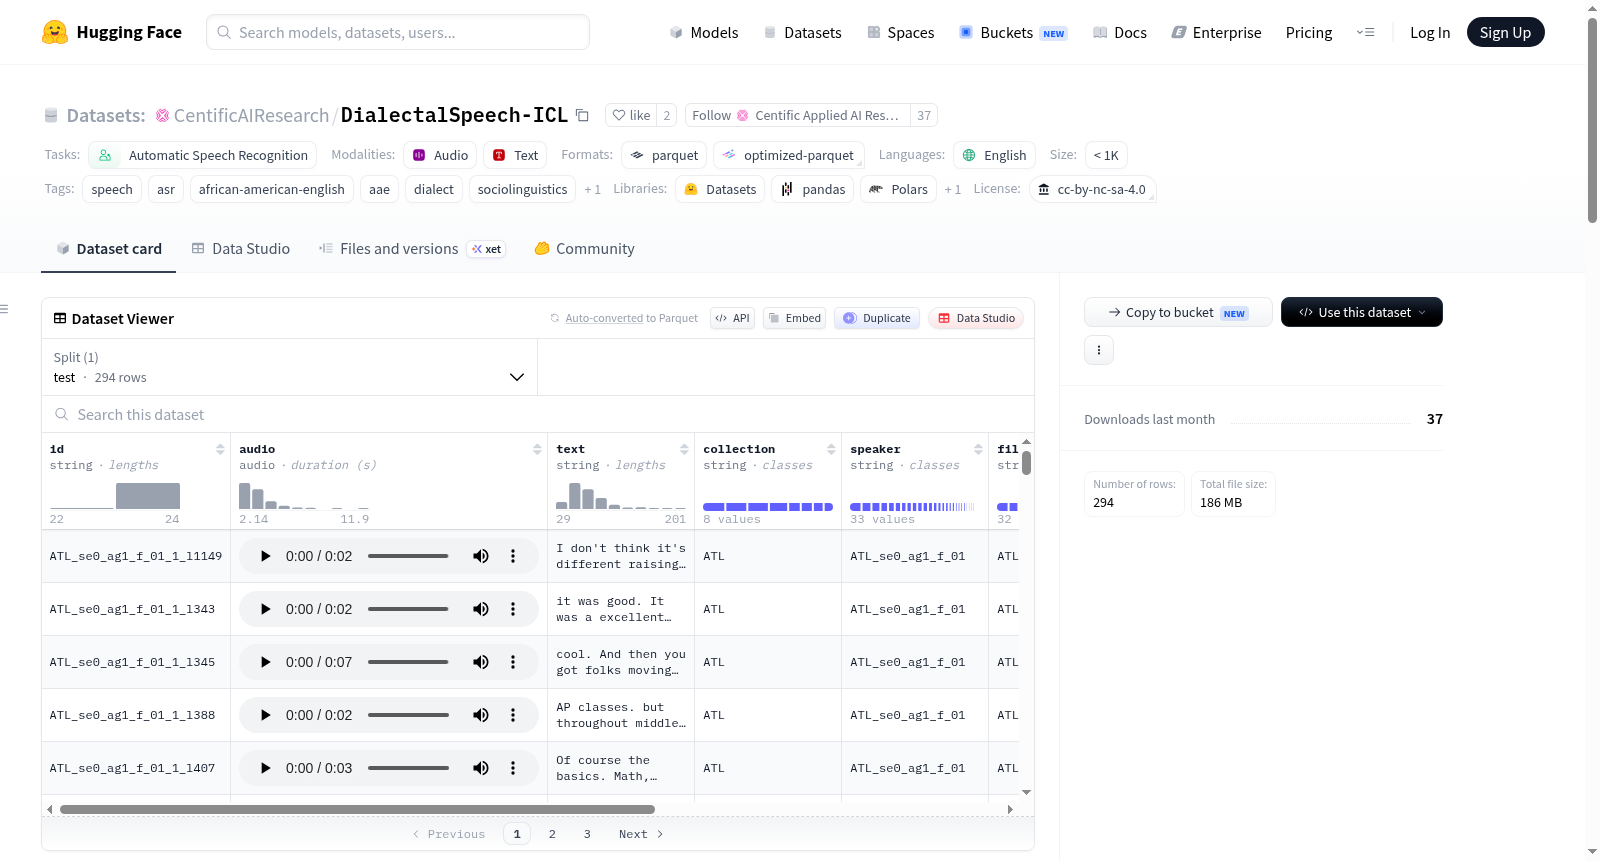Go to Models in top navigation
Image resolution: width=1600 pixels, height=861 pixels.
click(x=704, y=32)
